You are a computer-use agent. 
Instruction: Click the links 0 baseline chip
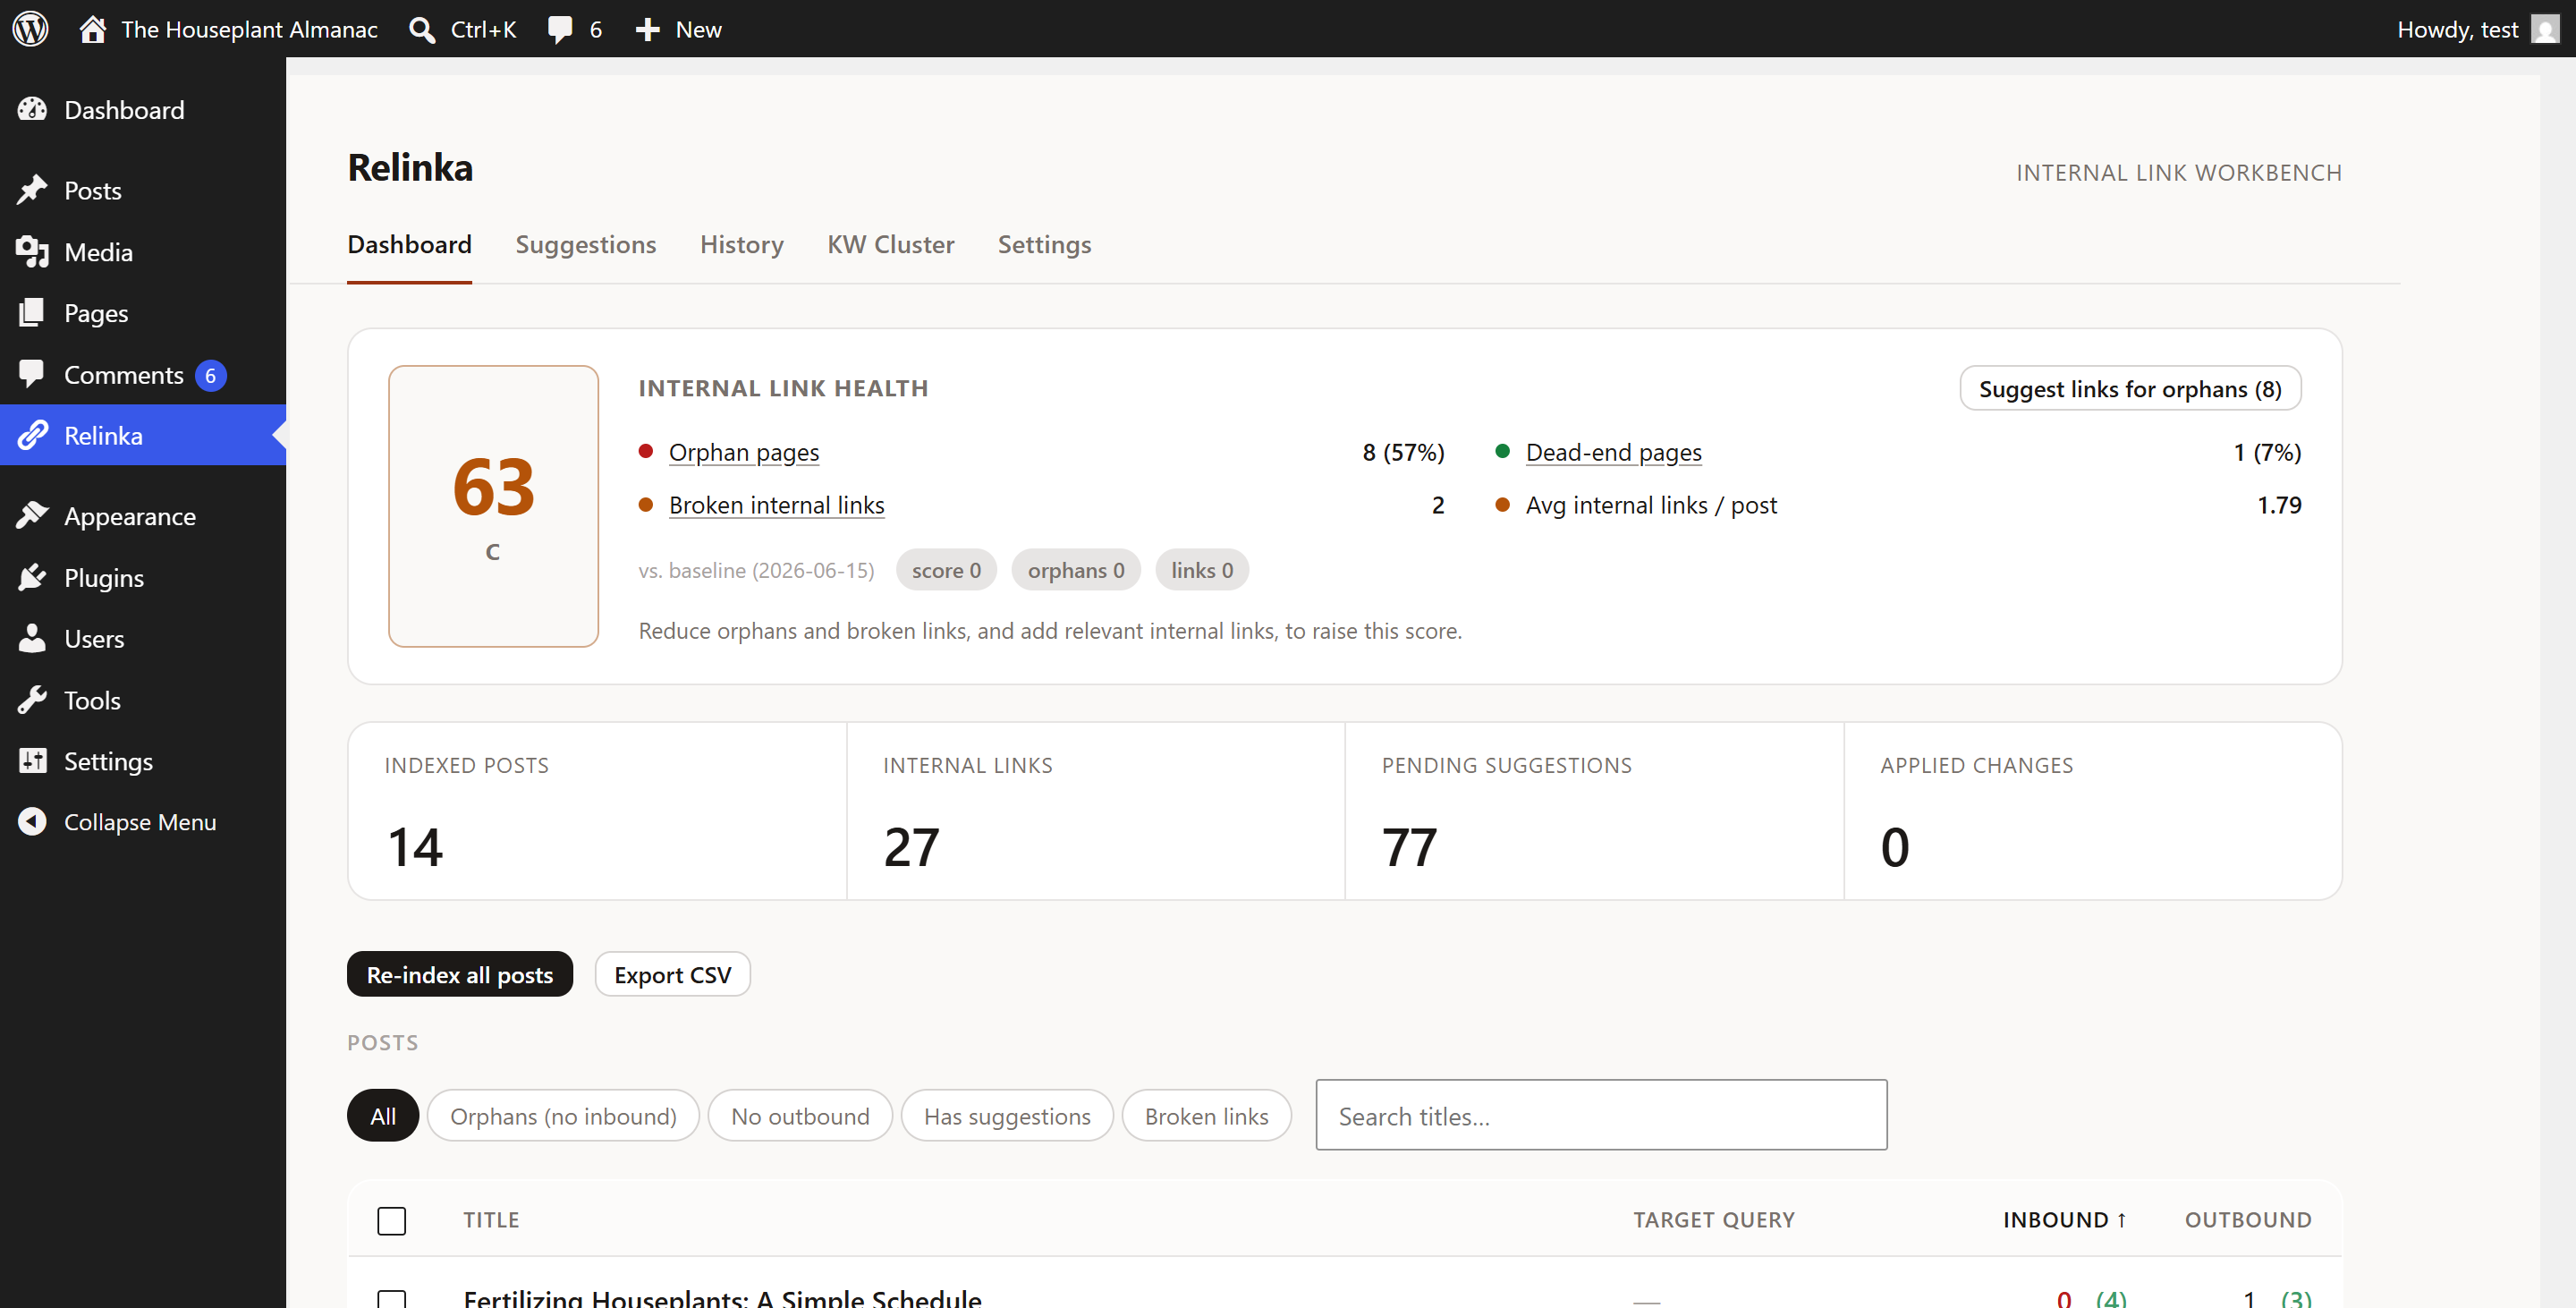(x=1202, y=570)
